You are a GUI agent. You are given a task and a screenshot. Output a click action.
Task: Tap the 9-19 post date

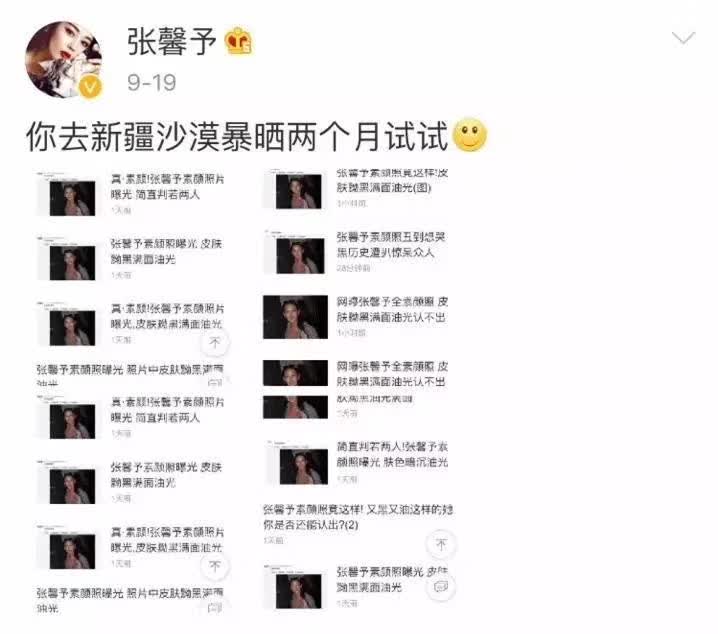point(152,83)
